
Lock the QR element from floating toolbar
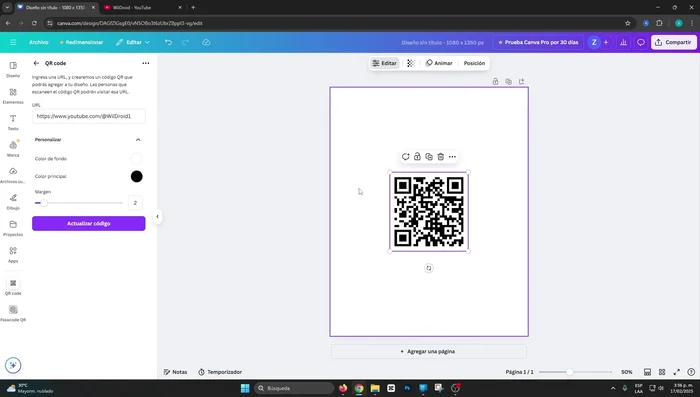coord(417,156)
